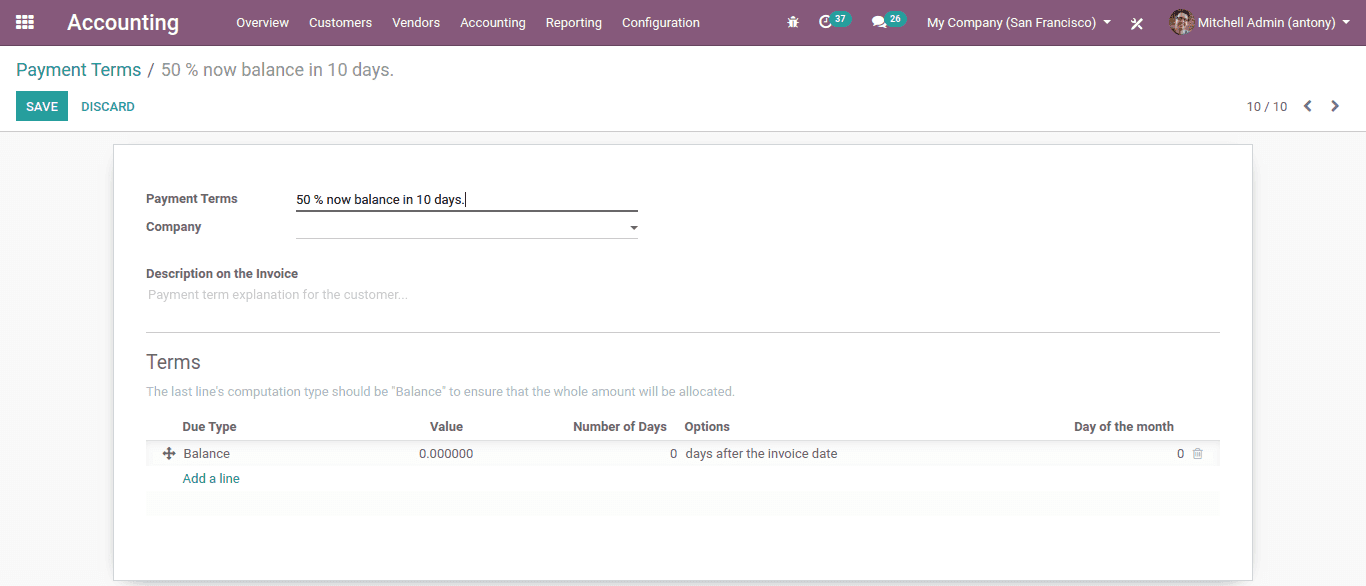Click the Due Type column header
The image size is (1366, 586).
(x=210, y=427)
